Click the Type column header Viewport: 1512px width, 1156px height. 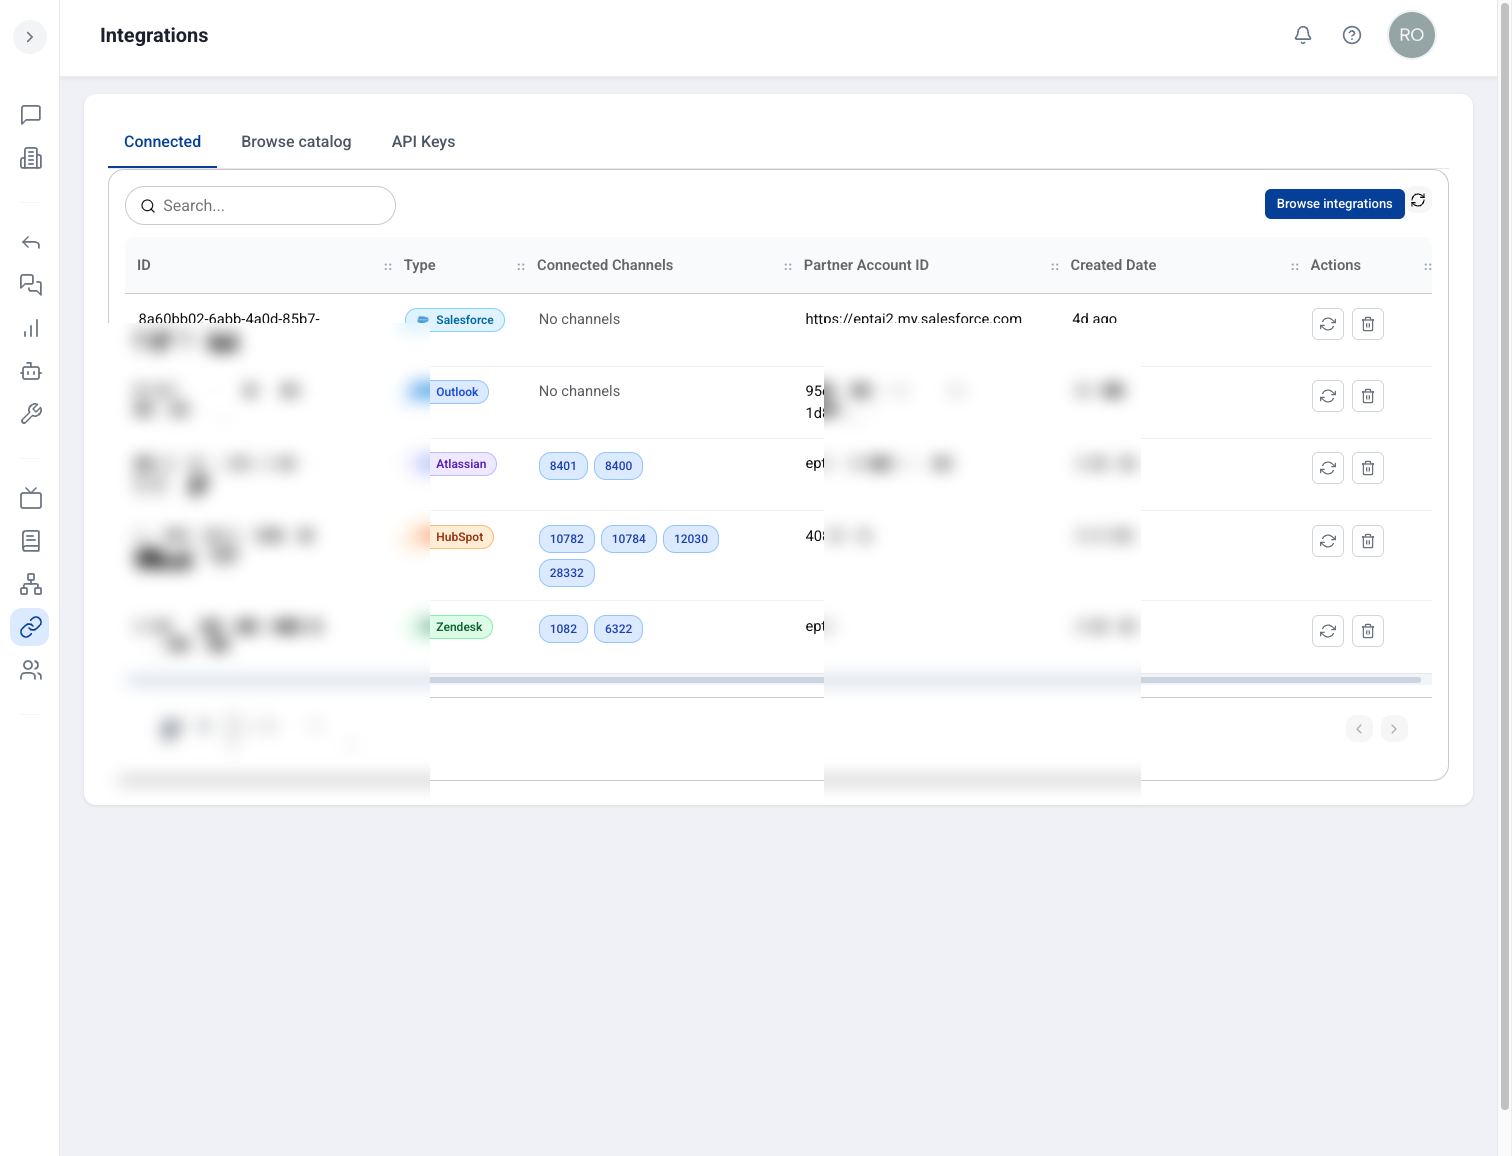coord(420,265)
